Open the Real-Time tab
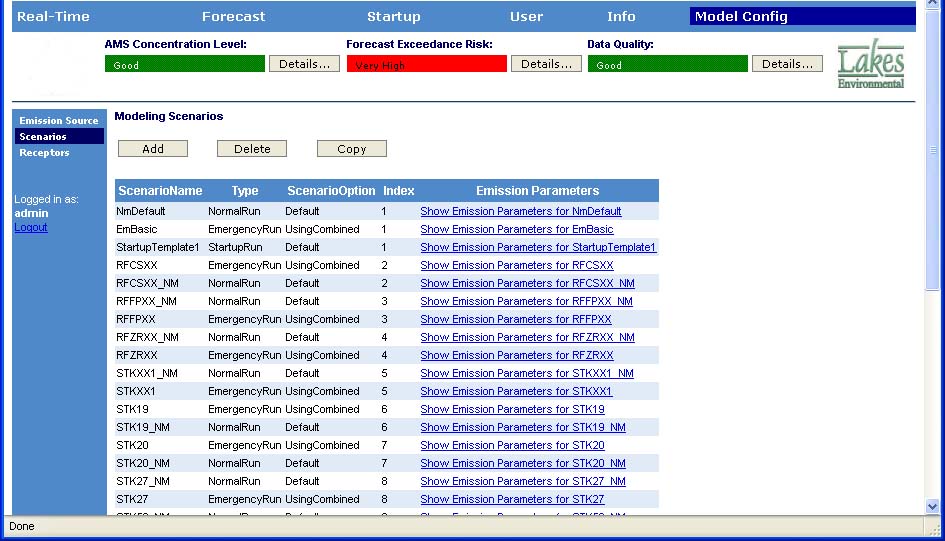Image resolution: width=945 pixels, height=541 pixels. [53, 17]
